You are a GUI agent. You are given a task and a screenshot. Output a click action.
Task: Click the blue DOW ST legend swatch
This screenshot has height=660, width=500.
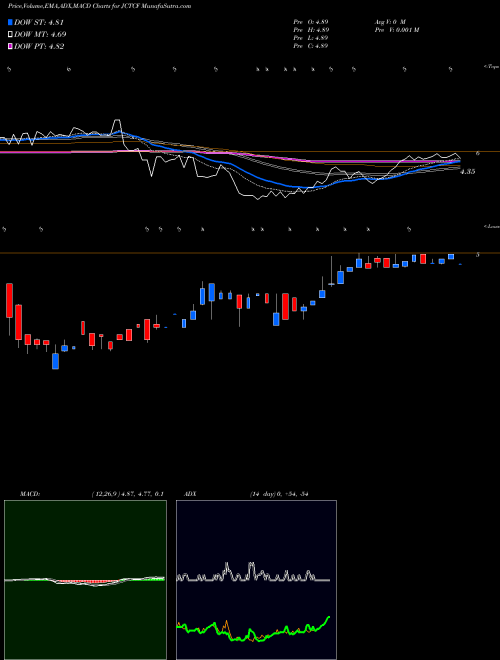coord(11,22)
